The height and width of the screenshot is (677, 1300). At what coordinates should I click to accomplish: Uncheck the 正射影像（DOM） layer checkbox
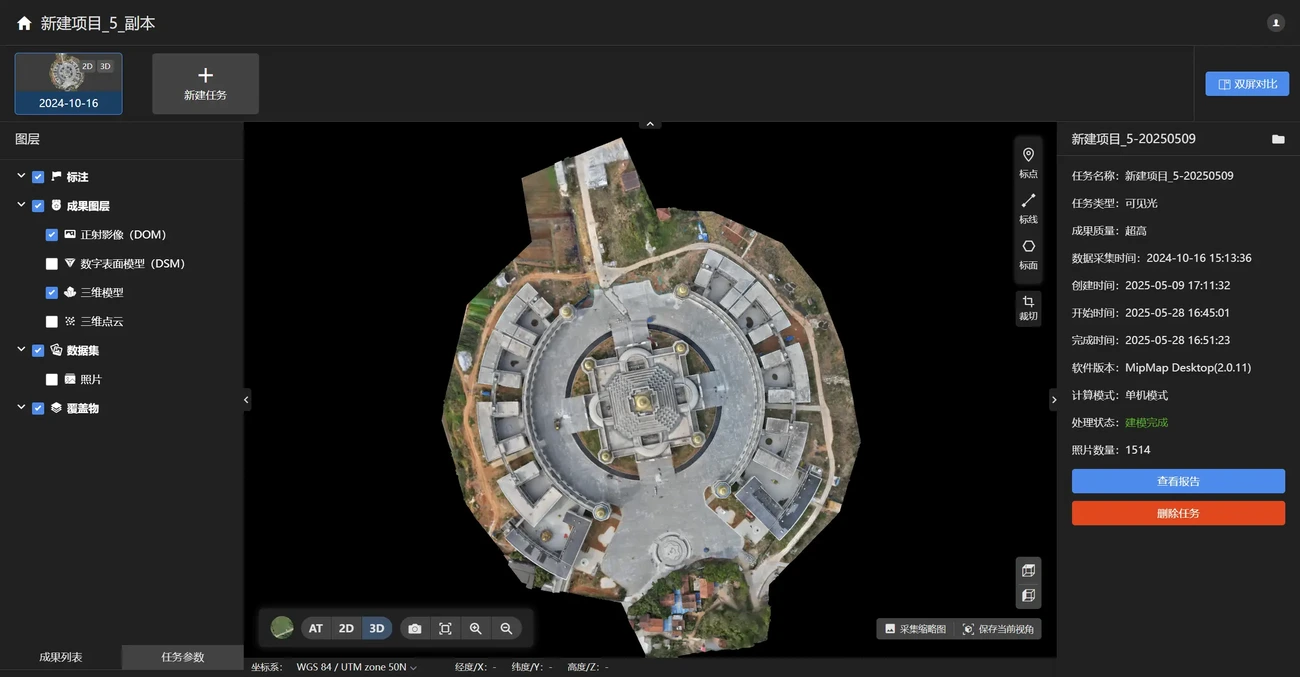52,235
